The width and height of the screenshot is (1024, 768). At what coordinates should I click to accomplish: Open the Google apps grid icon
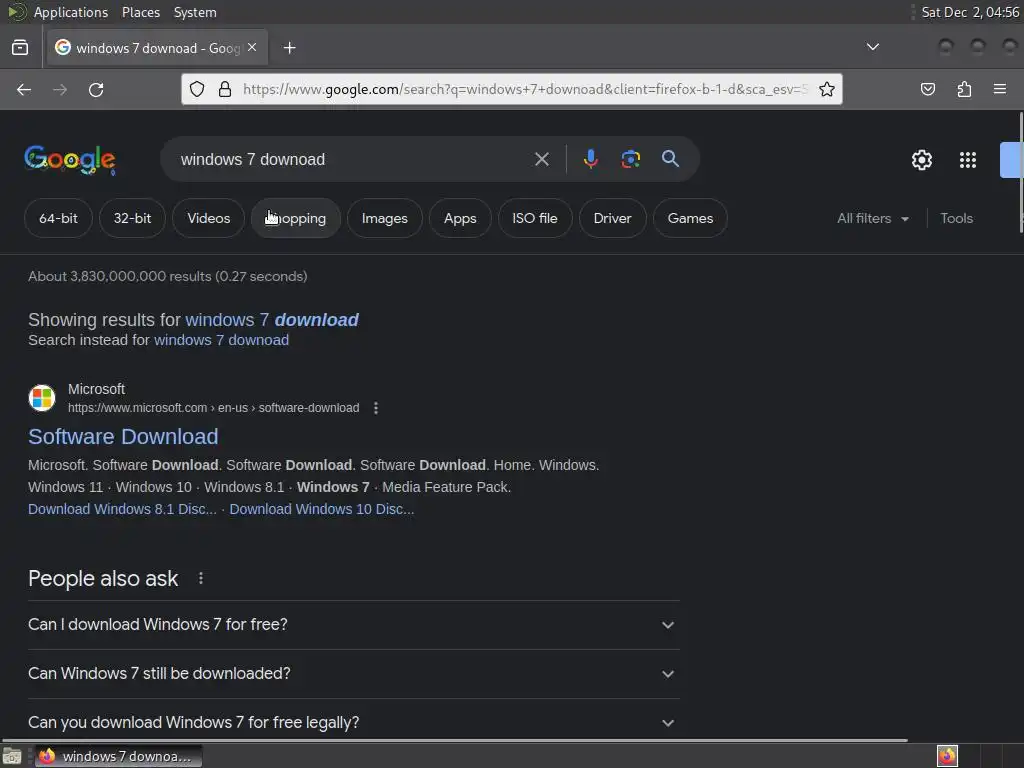point(968,160)
